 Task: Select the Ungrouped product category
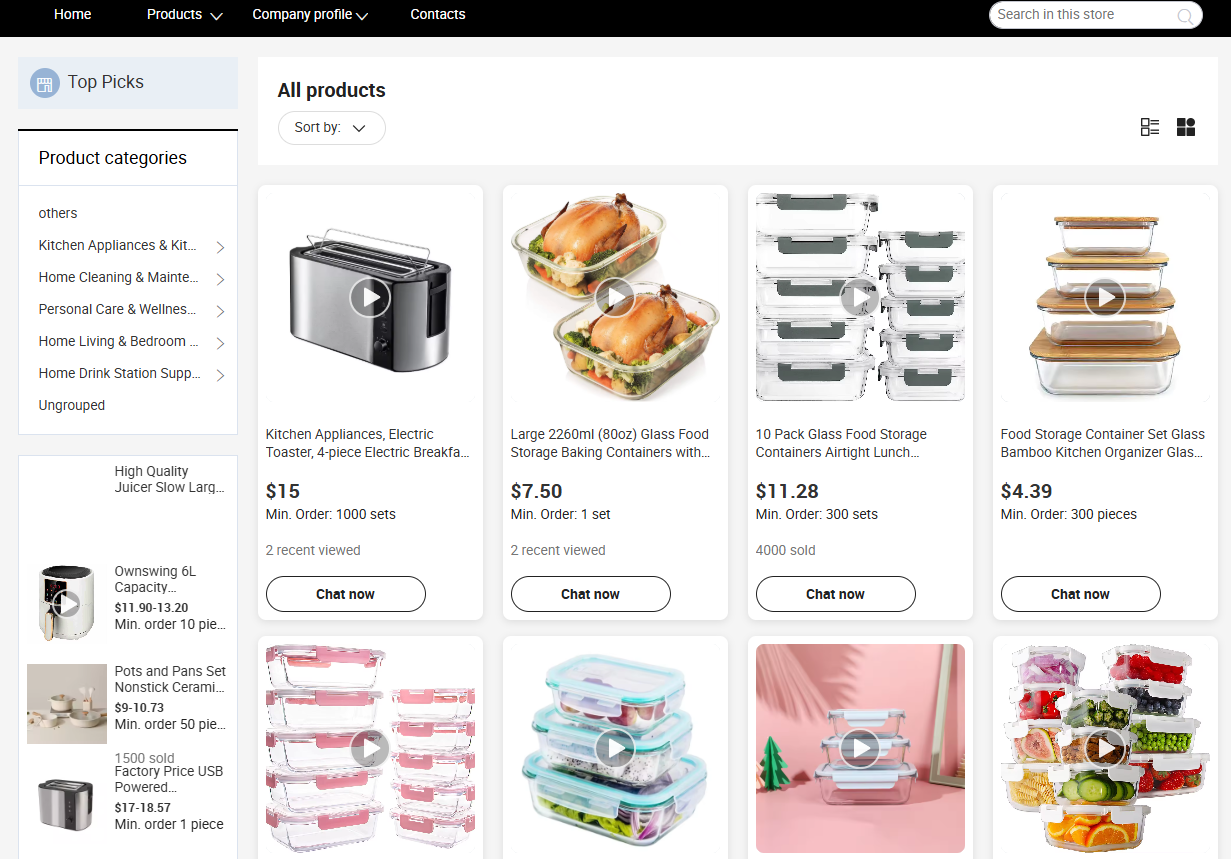tap(72, 405)
